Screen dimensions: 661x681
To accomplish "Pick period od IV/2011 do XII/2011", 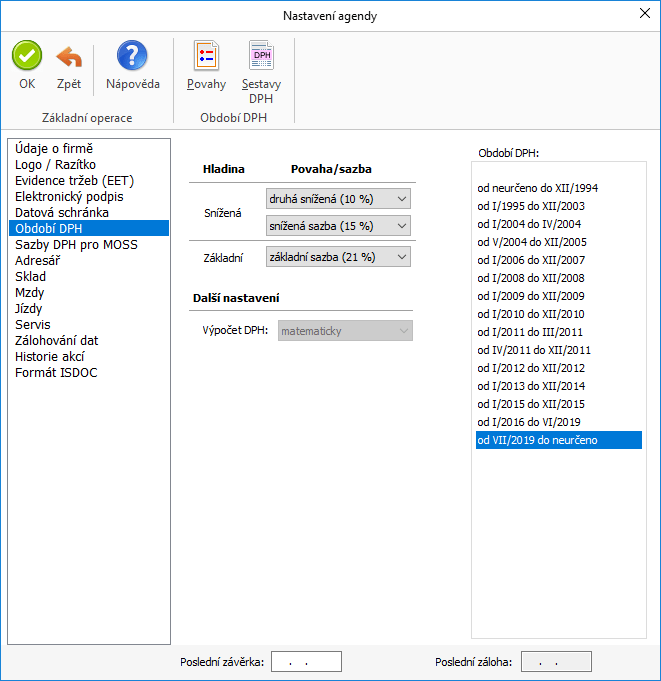I will [534, 350].
